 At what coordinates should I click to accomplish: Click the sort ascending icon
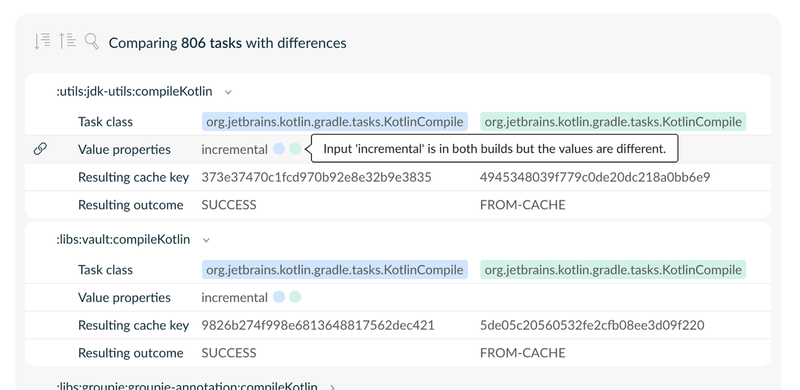click(x=67, y=41)
